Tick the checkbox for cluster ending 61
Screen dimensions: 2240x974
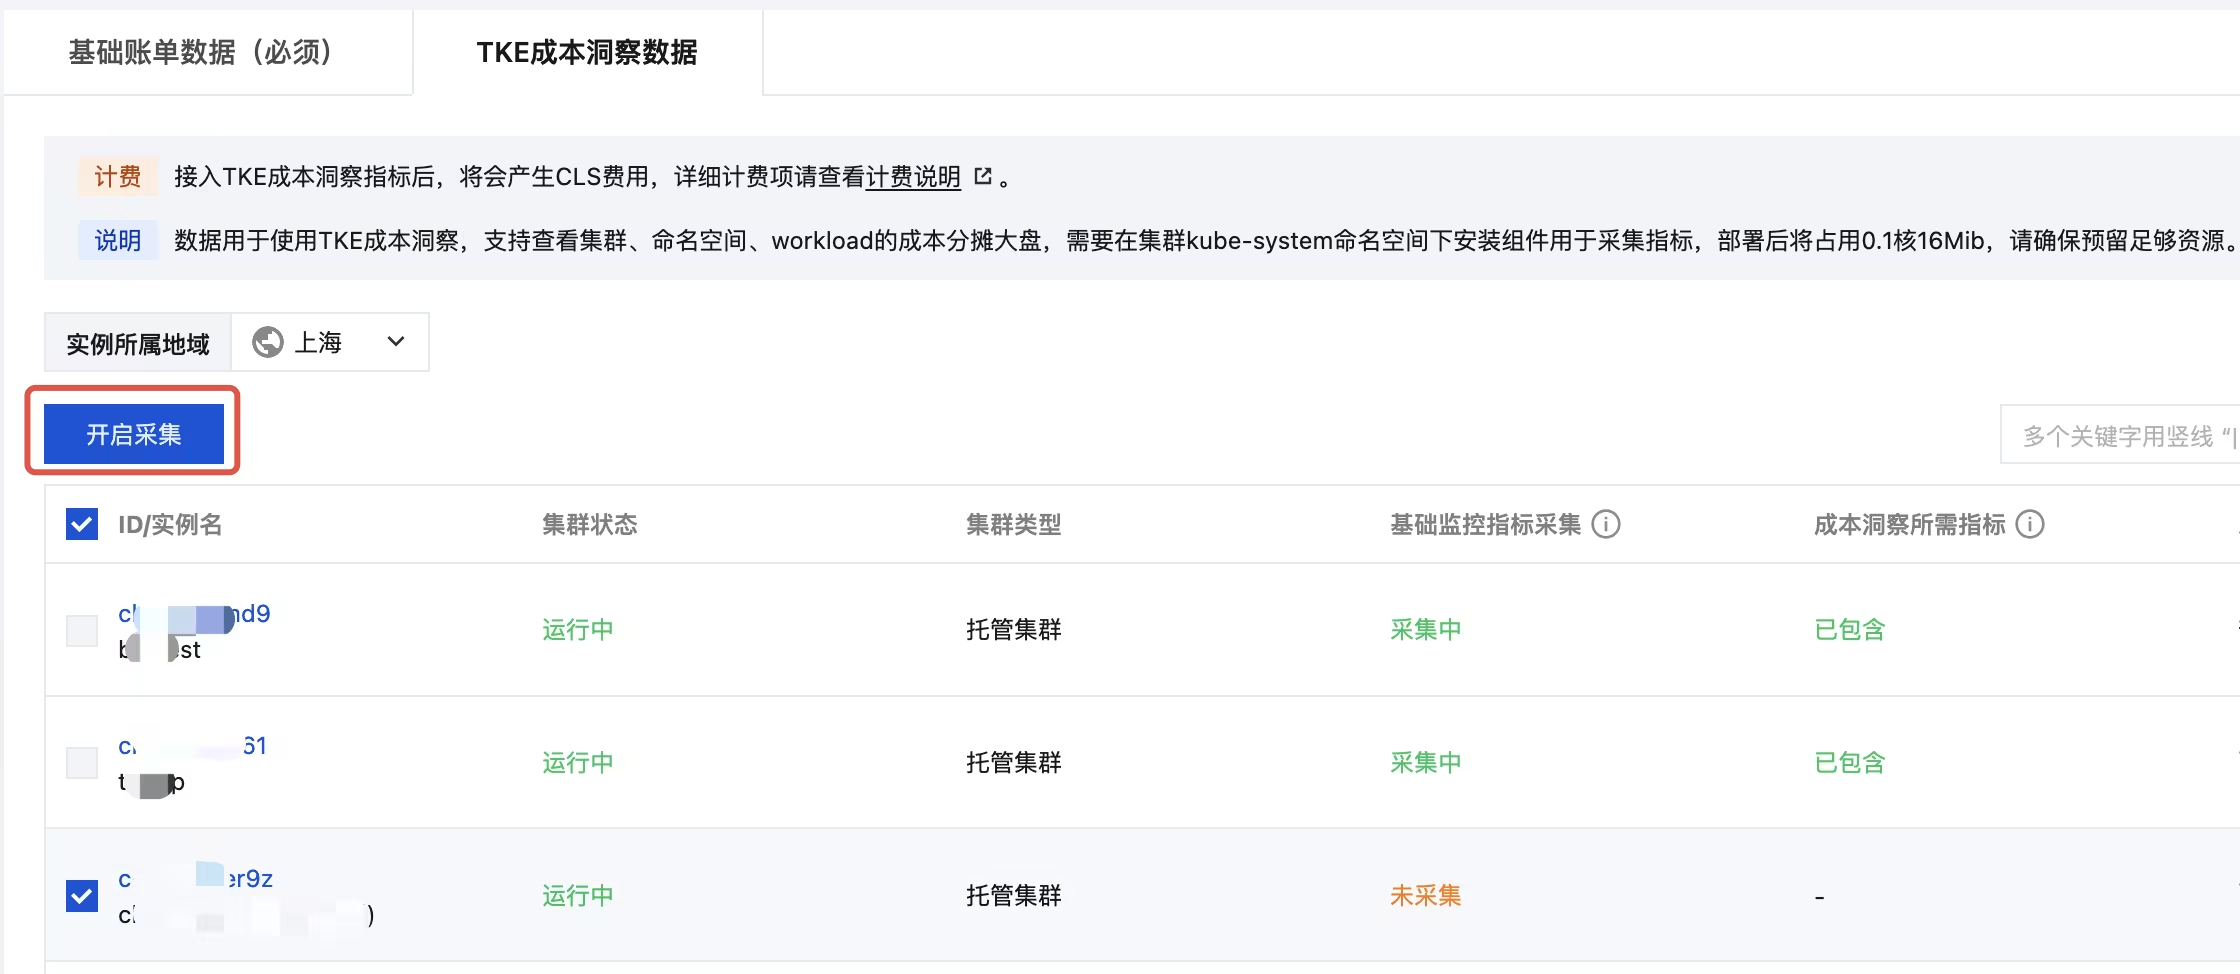(x=82, y=763)
